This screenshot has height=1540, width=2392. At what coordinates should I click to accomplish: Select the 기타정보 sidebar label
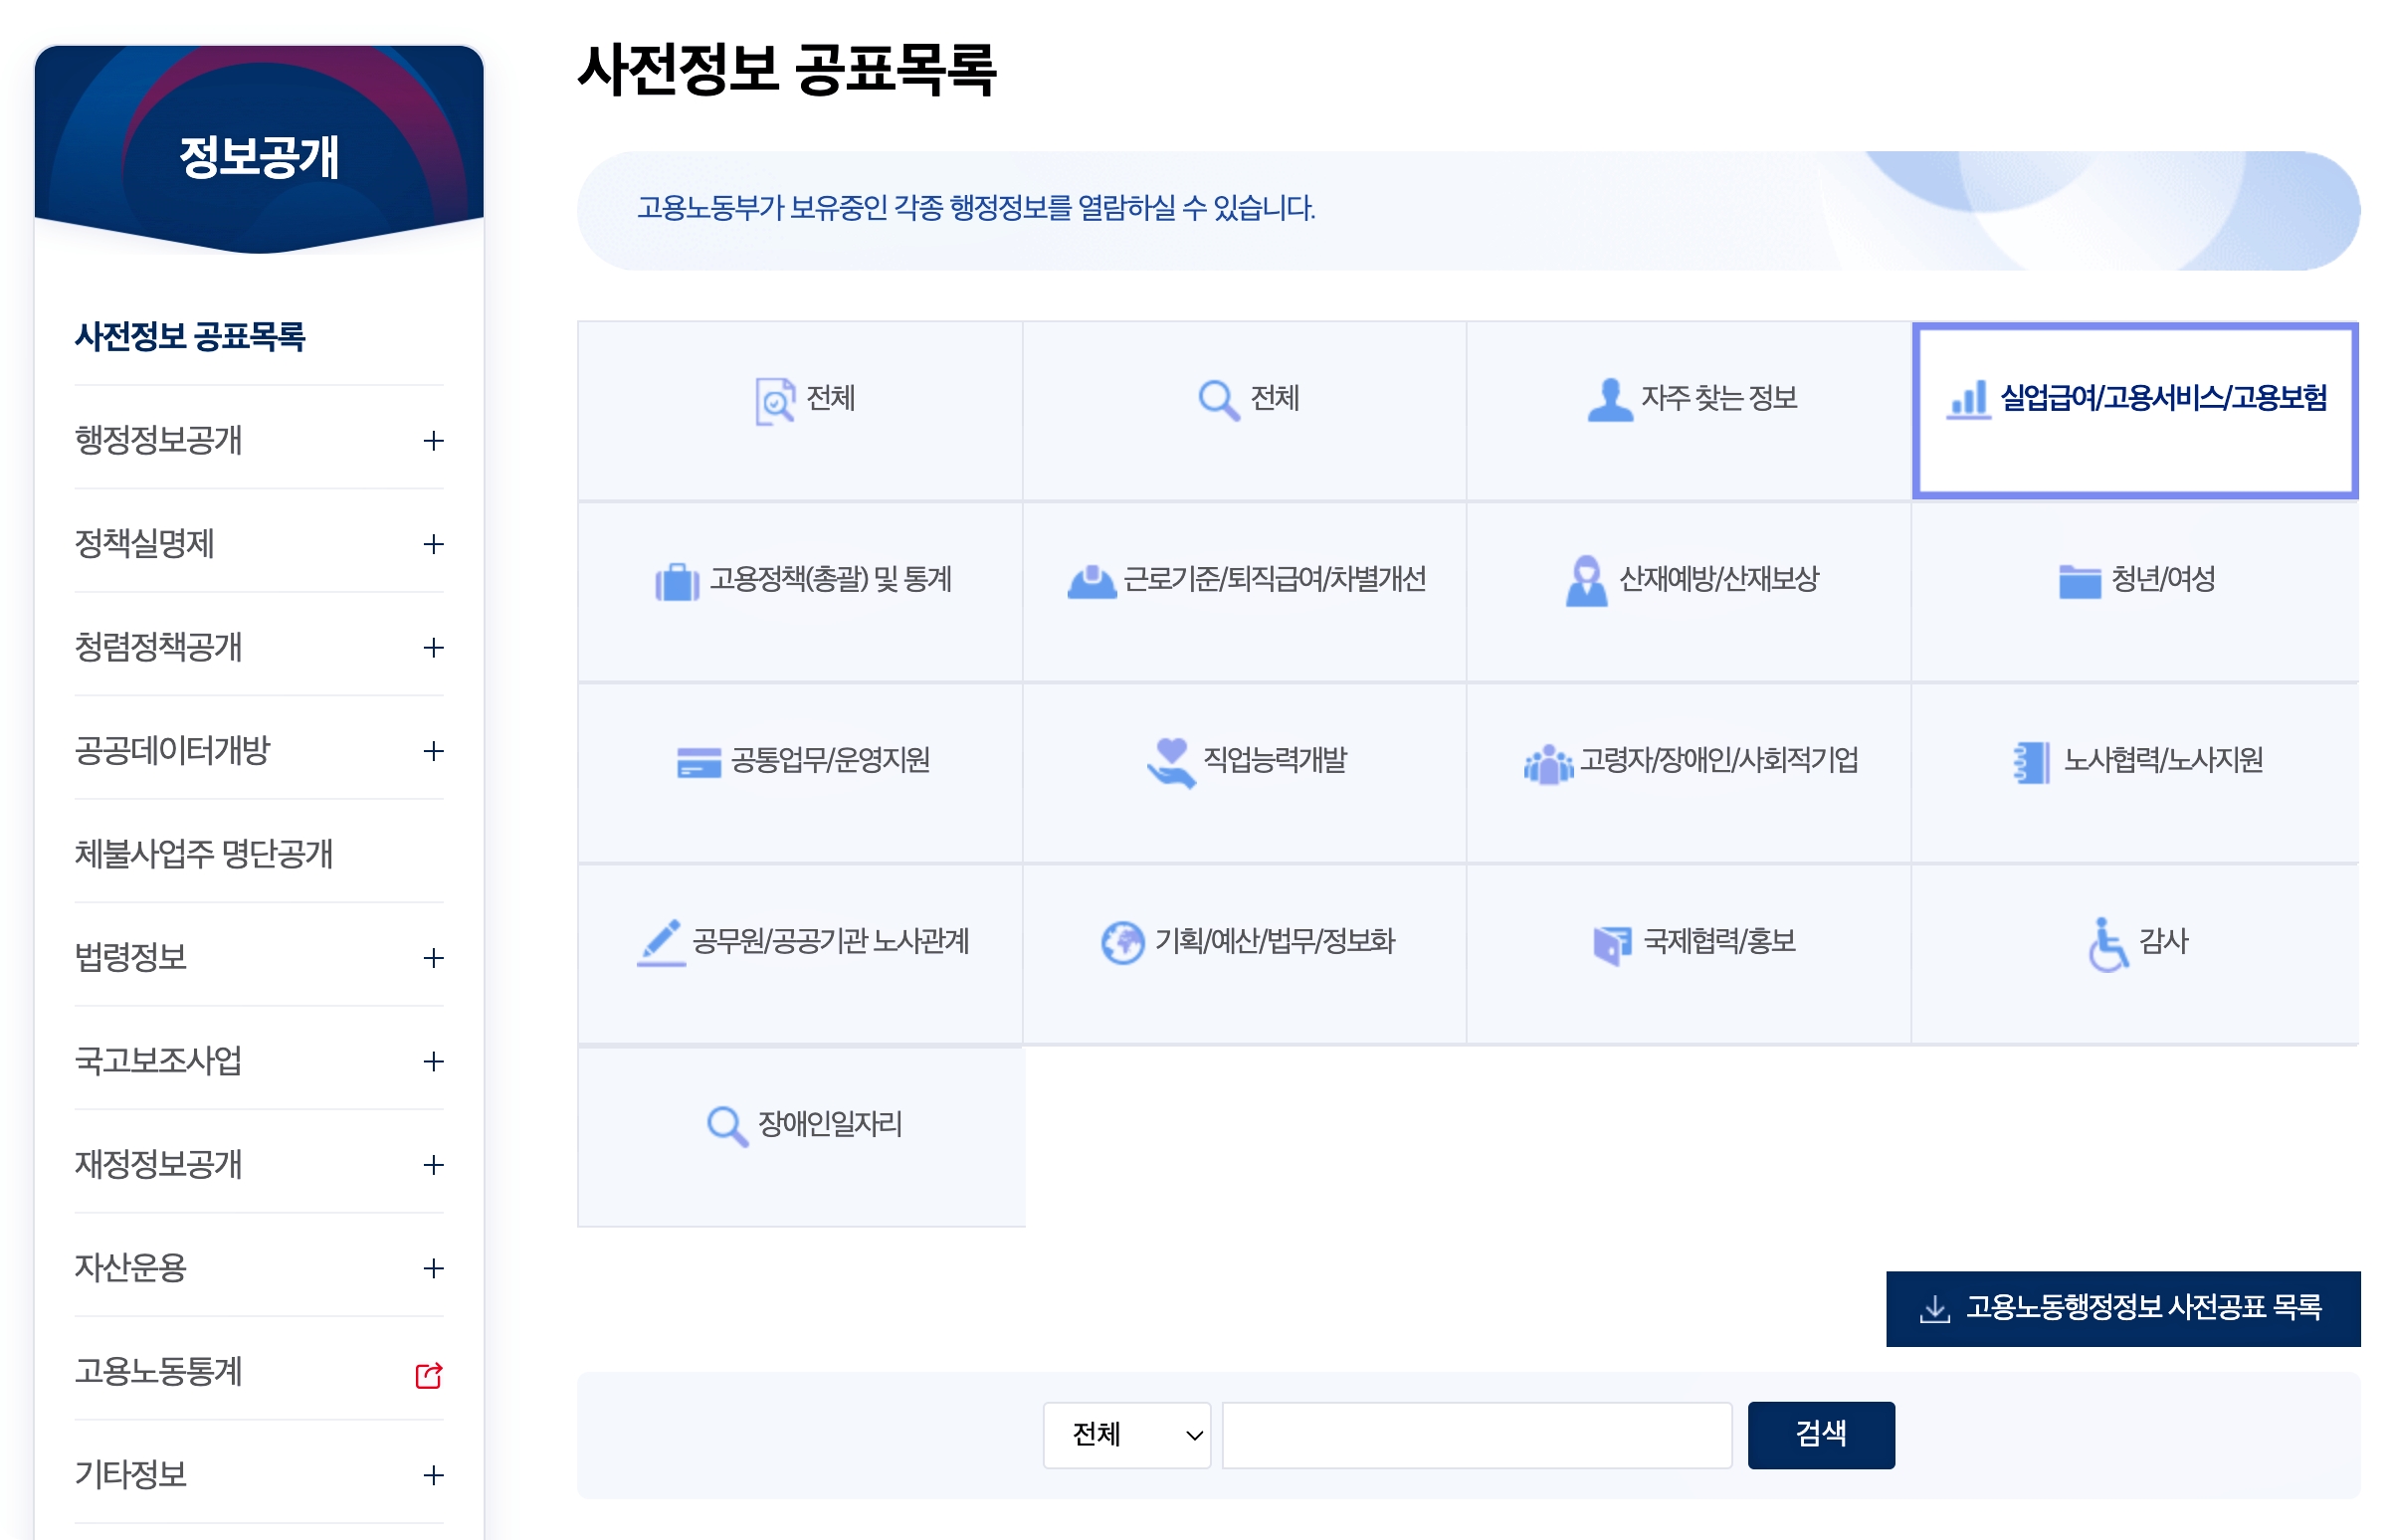coord(130,1475)
